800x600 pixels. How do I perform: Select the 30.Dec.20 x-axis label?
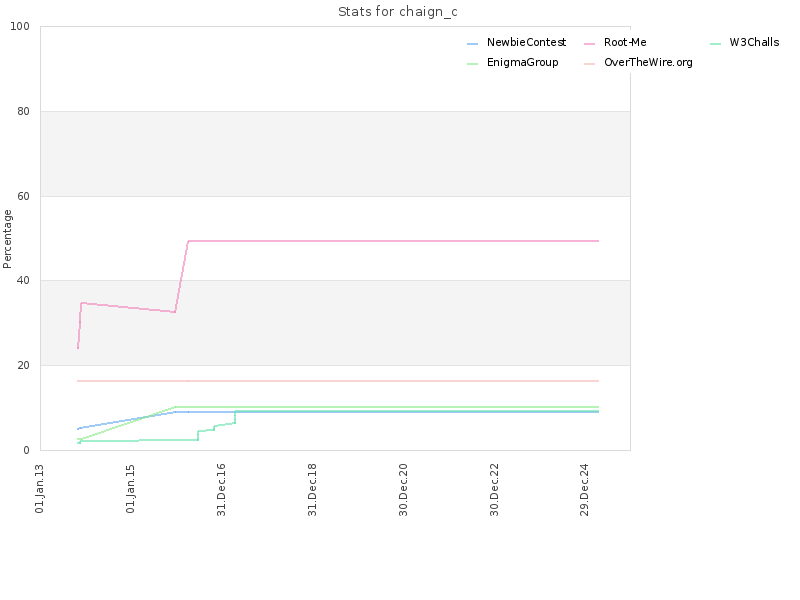pos(403,490)
